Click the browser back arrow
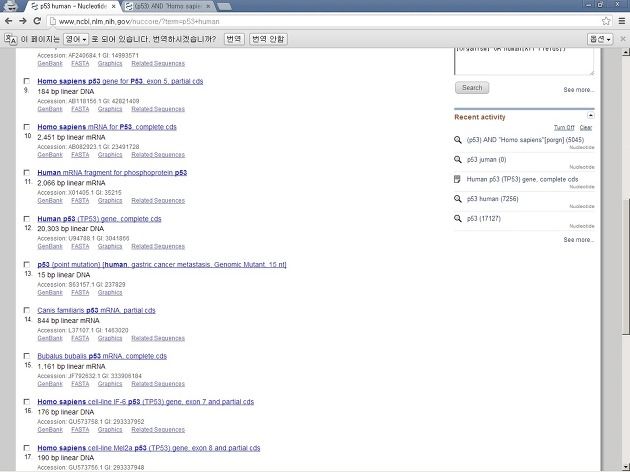Viewport: 630px width, 472px height. [8, 21]
